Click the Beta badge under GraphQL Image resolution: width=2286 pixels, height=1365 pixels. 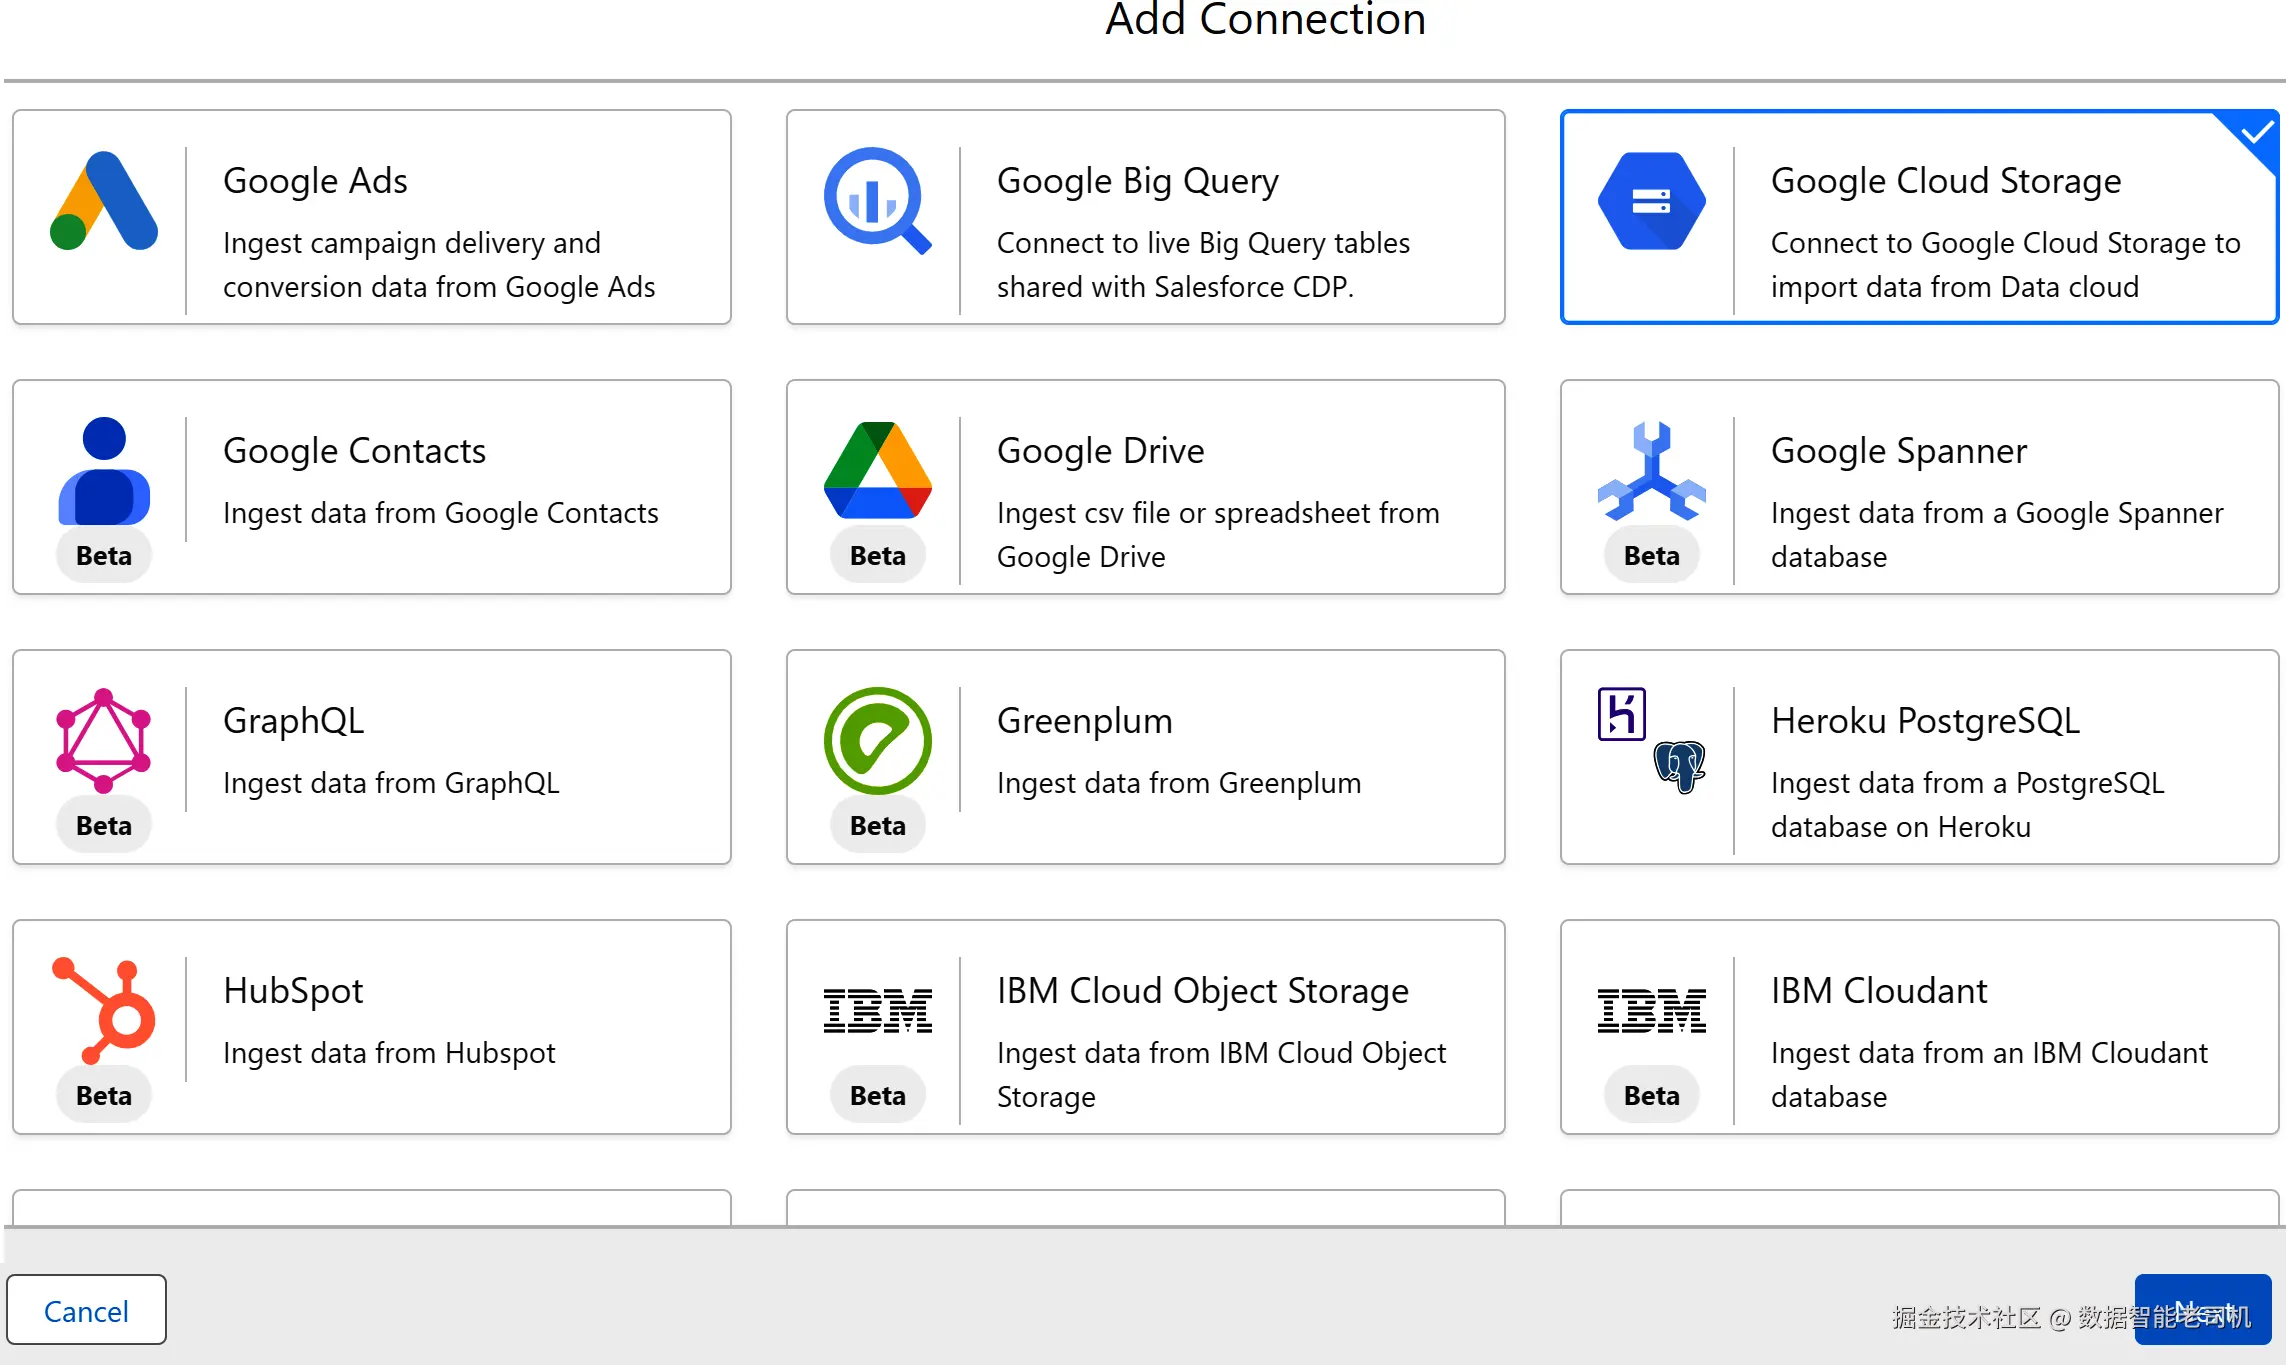coord(104,825)
